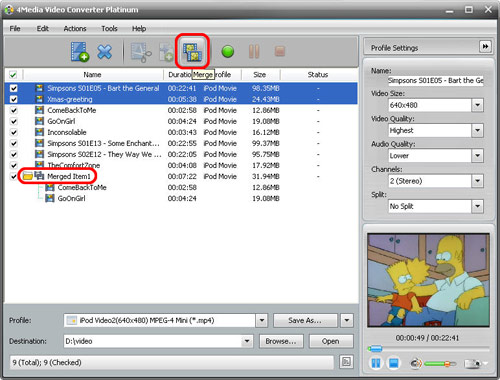Open dropdown arrow next to Save As
The image size is (500, 380).
pos(347,320)
